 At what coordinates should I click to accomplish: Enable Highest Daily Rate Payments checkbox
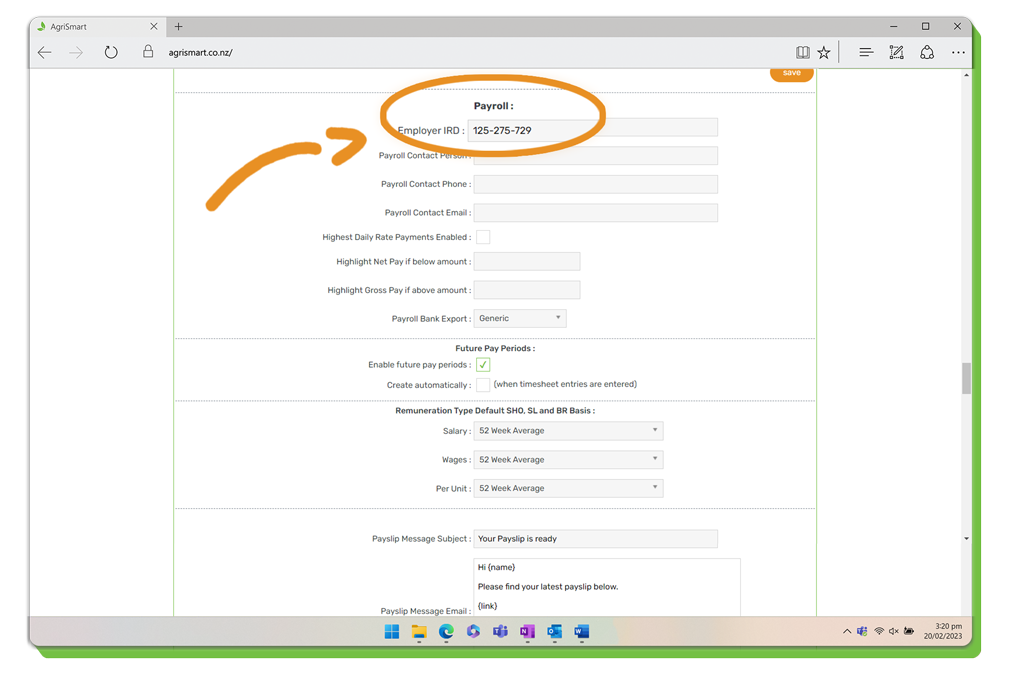click(x=483, y=237)
